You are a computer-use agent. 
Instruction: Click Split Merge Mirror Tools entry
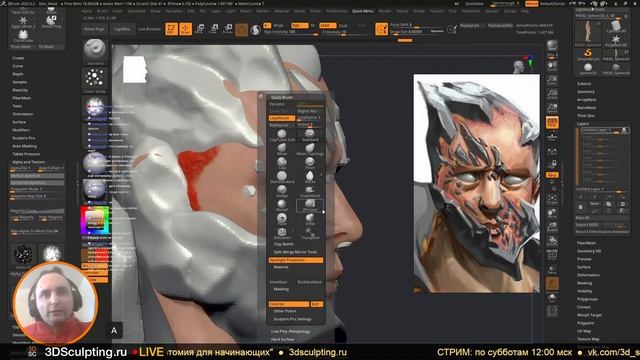tap(295, 252)
